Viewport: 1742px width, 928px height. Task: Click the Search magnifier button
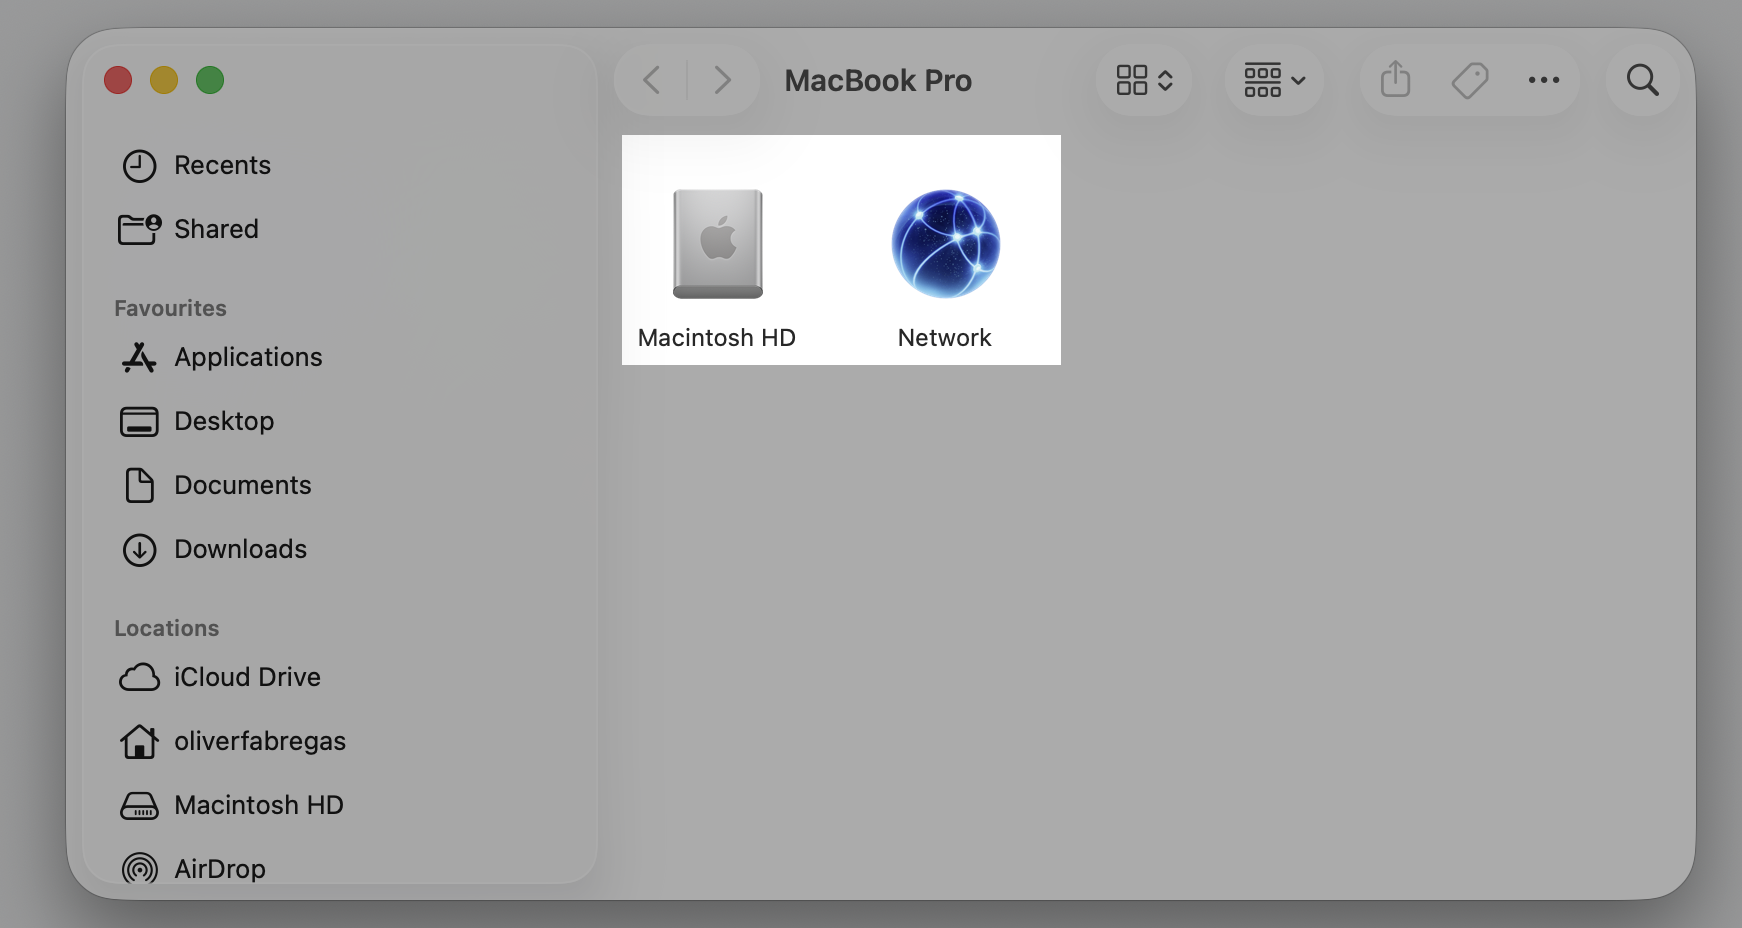click(1642, 80)
